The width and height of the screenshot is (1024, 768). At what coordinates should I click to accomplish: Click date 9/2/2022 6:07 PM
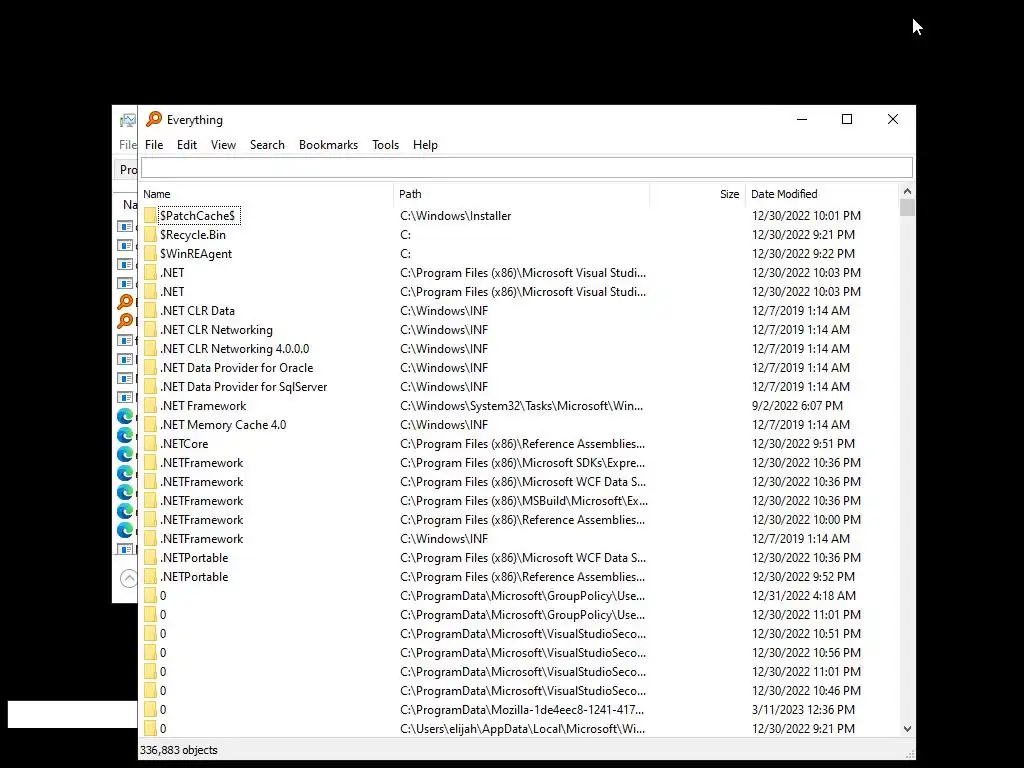tap(797, 406)
